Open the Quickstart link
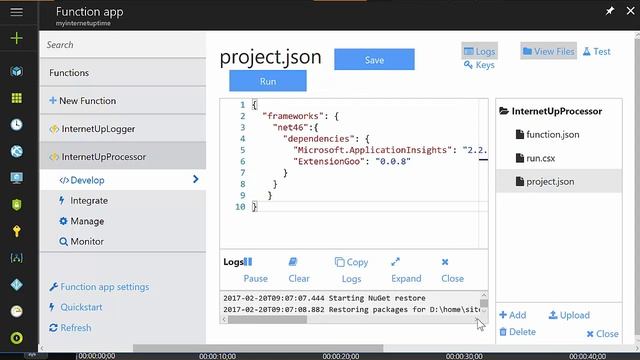 (x=76, y=307)
